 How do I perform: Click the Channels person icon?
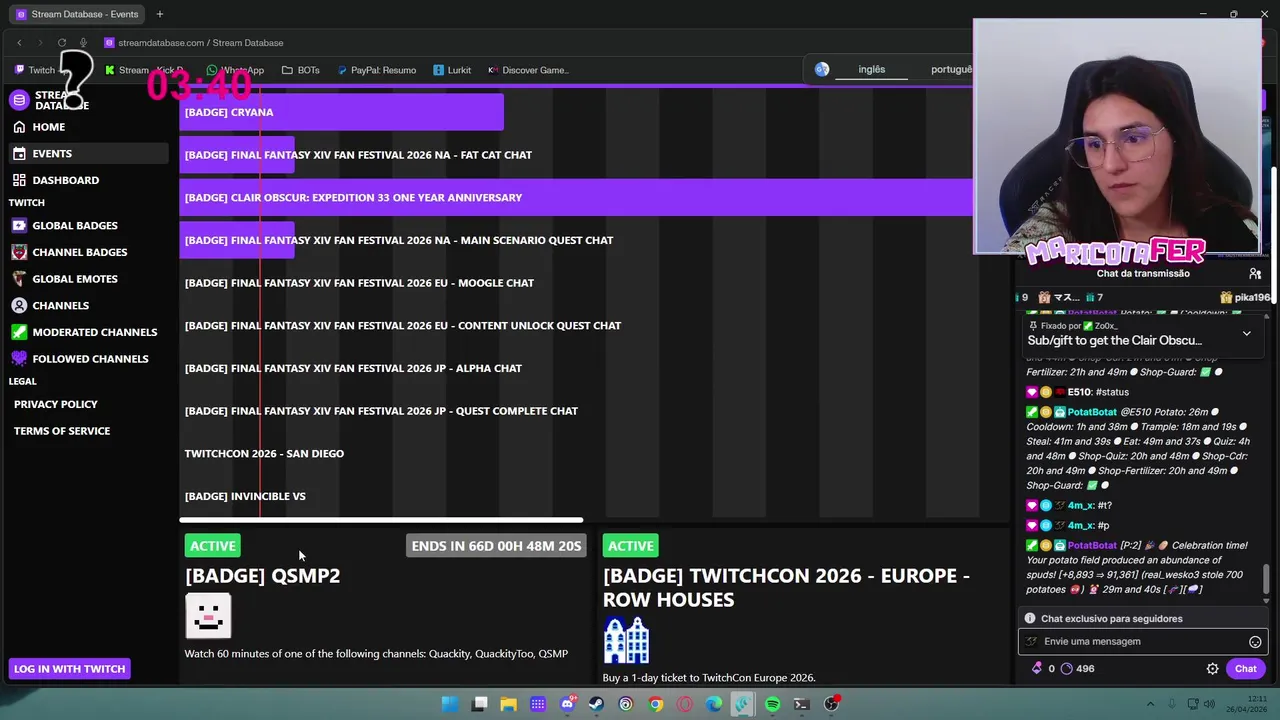[19, 305]
